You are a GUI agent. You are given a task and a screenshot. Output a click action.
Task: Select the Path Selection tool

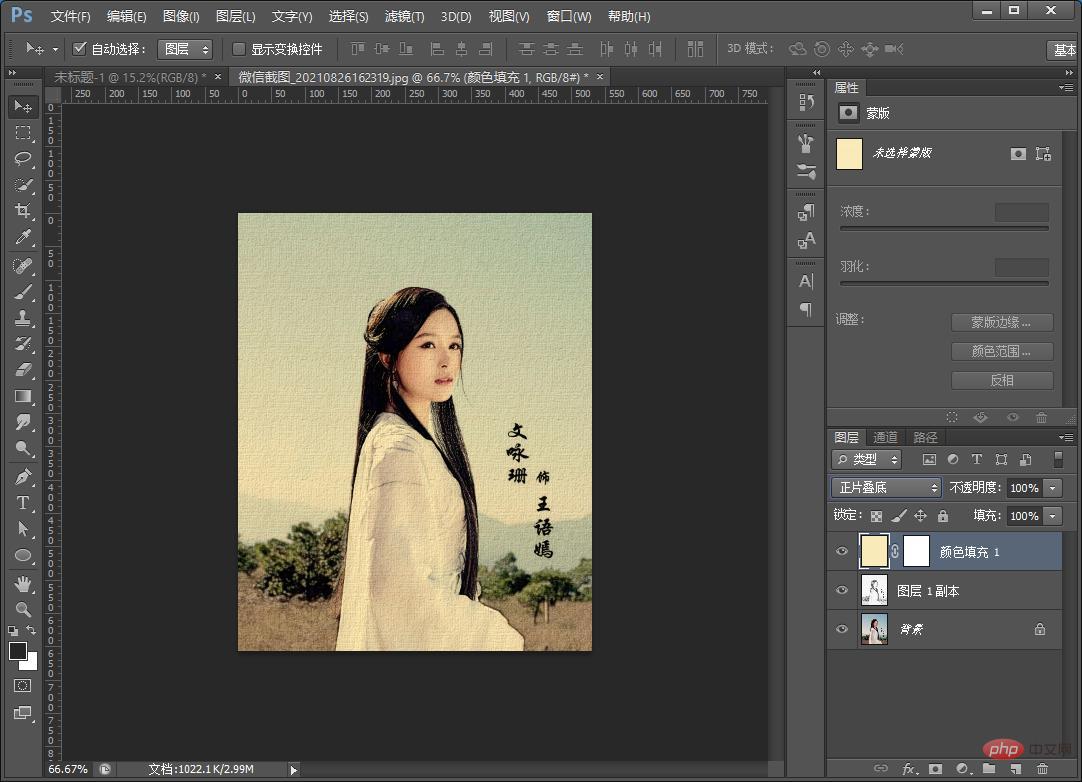[x=23, y=529]
